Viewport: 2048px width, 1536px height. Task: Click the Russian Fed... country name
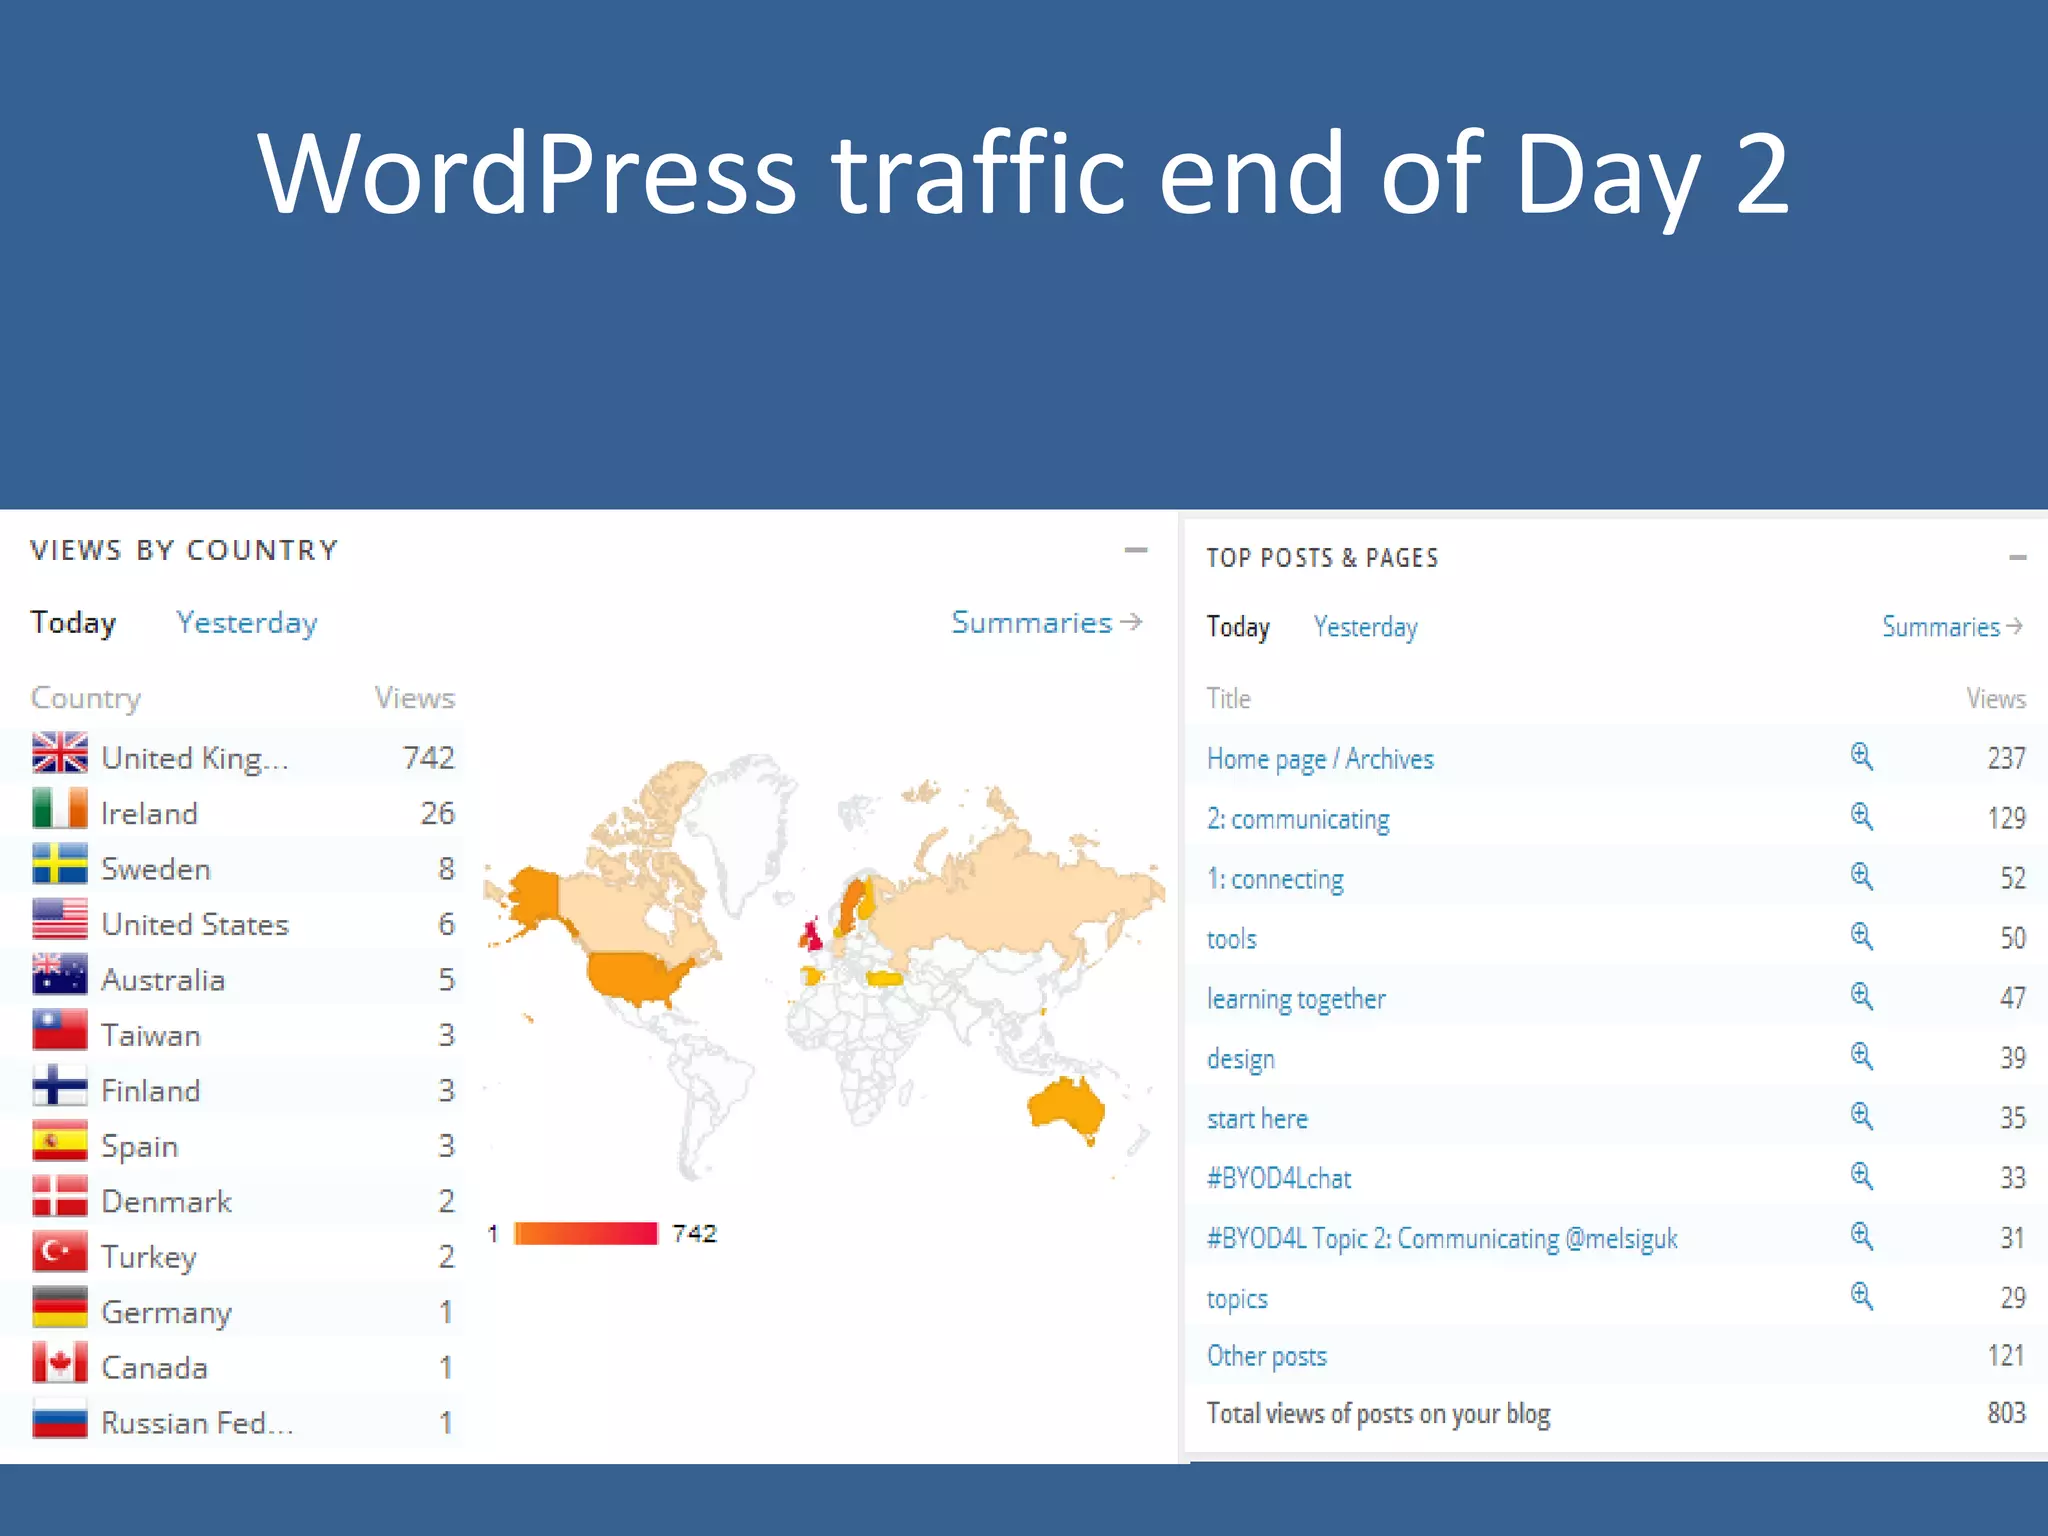[x=198, y=1422]
